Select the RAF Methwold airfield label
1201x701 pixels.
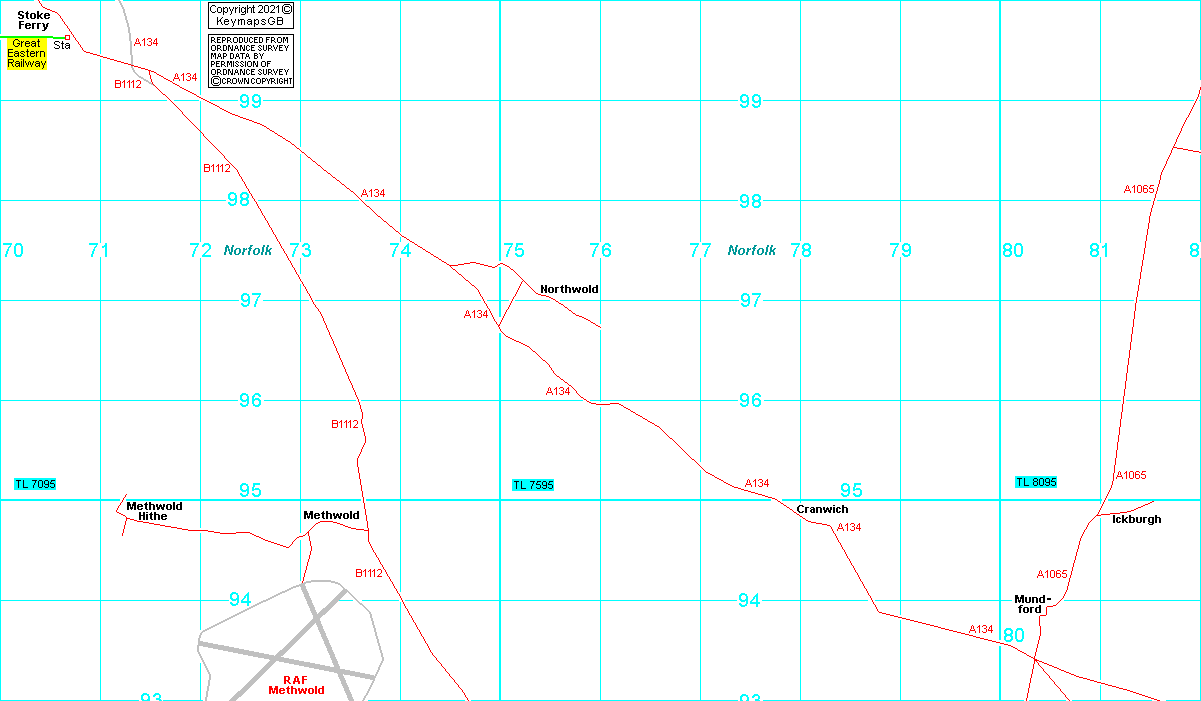[296, 685]
